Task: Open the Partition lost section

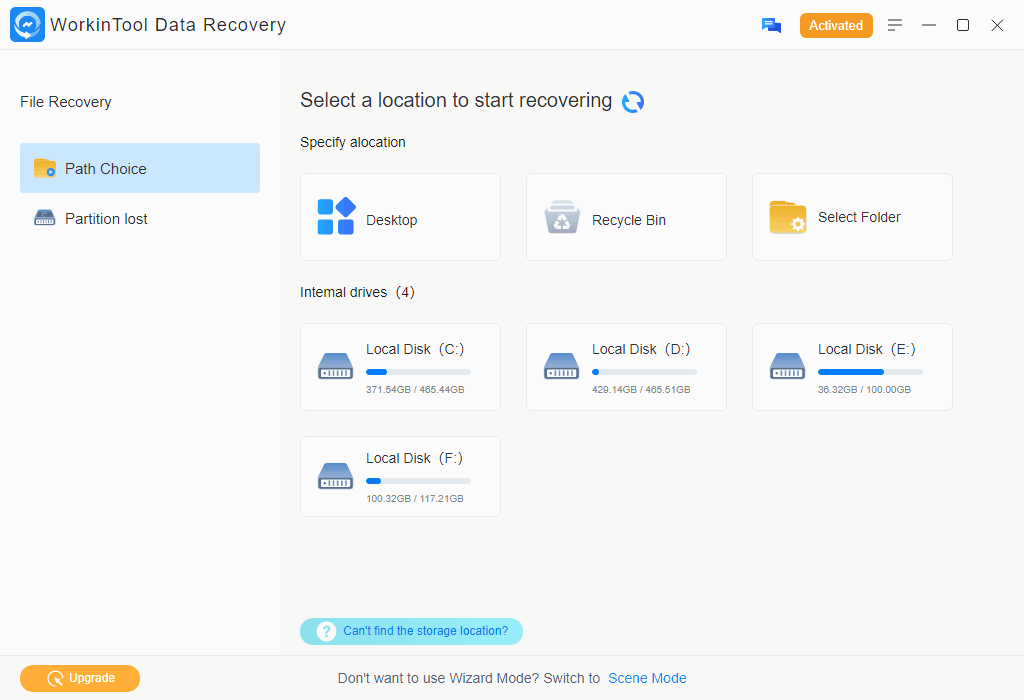Action: [106, 219]
